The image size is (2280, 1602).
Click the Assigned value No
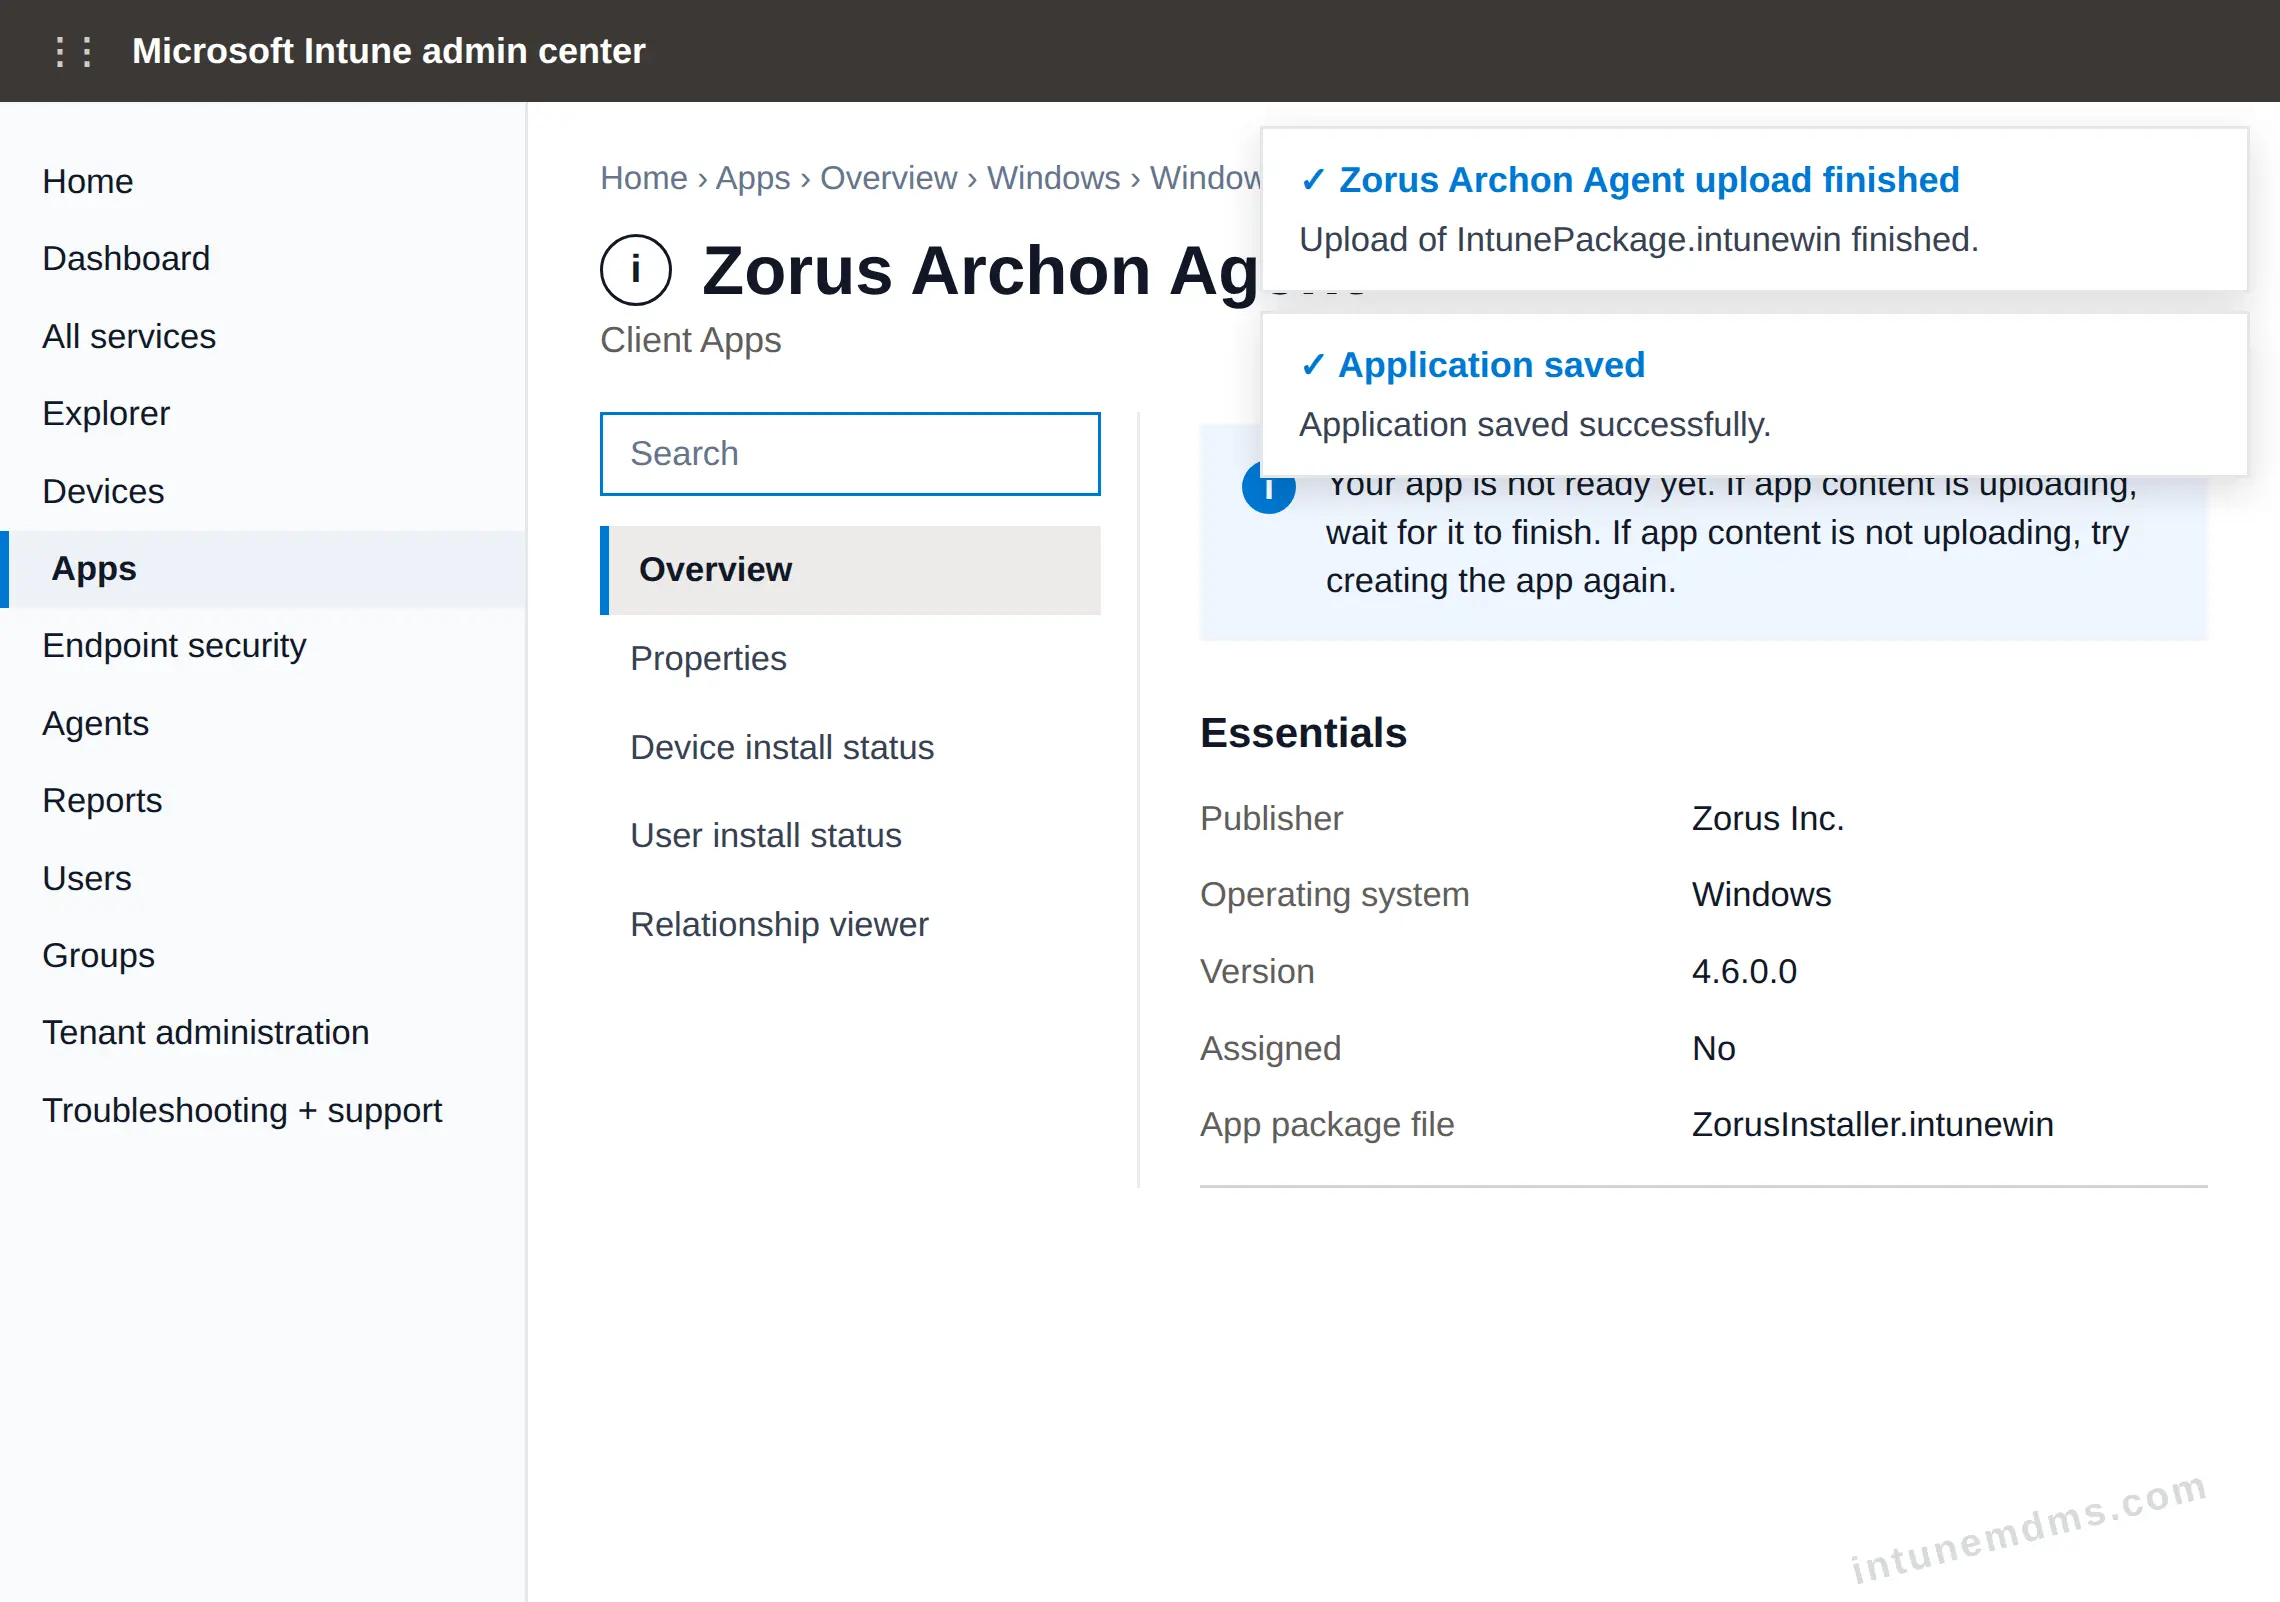pos(1713,1048)
